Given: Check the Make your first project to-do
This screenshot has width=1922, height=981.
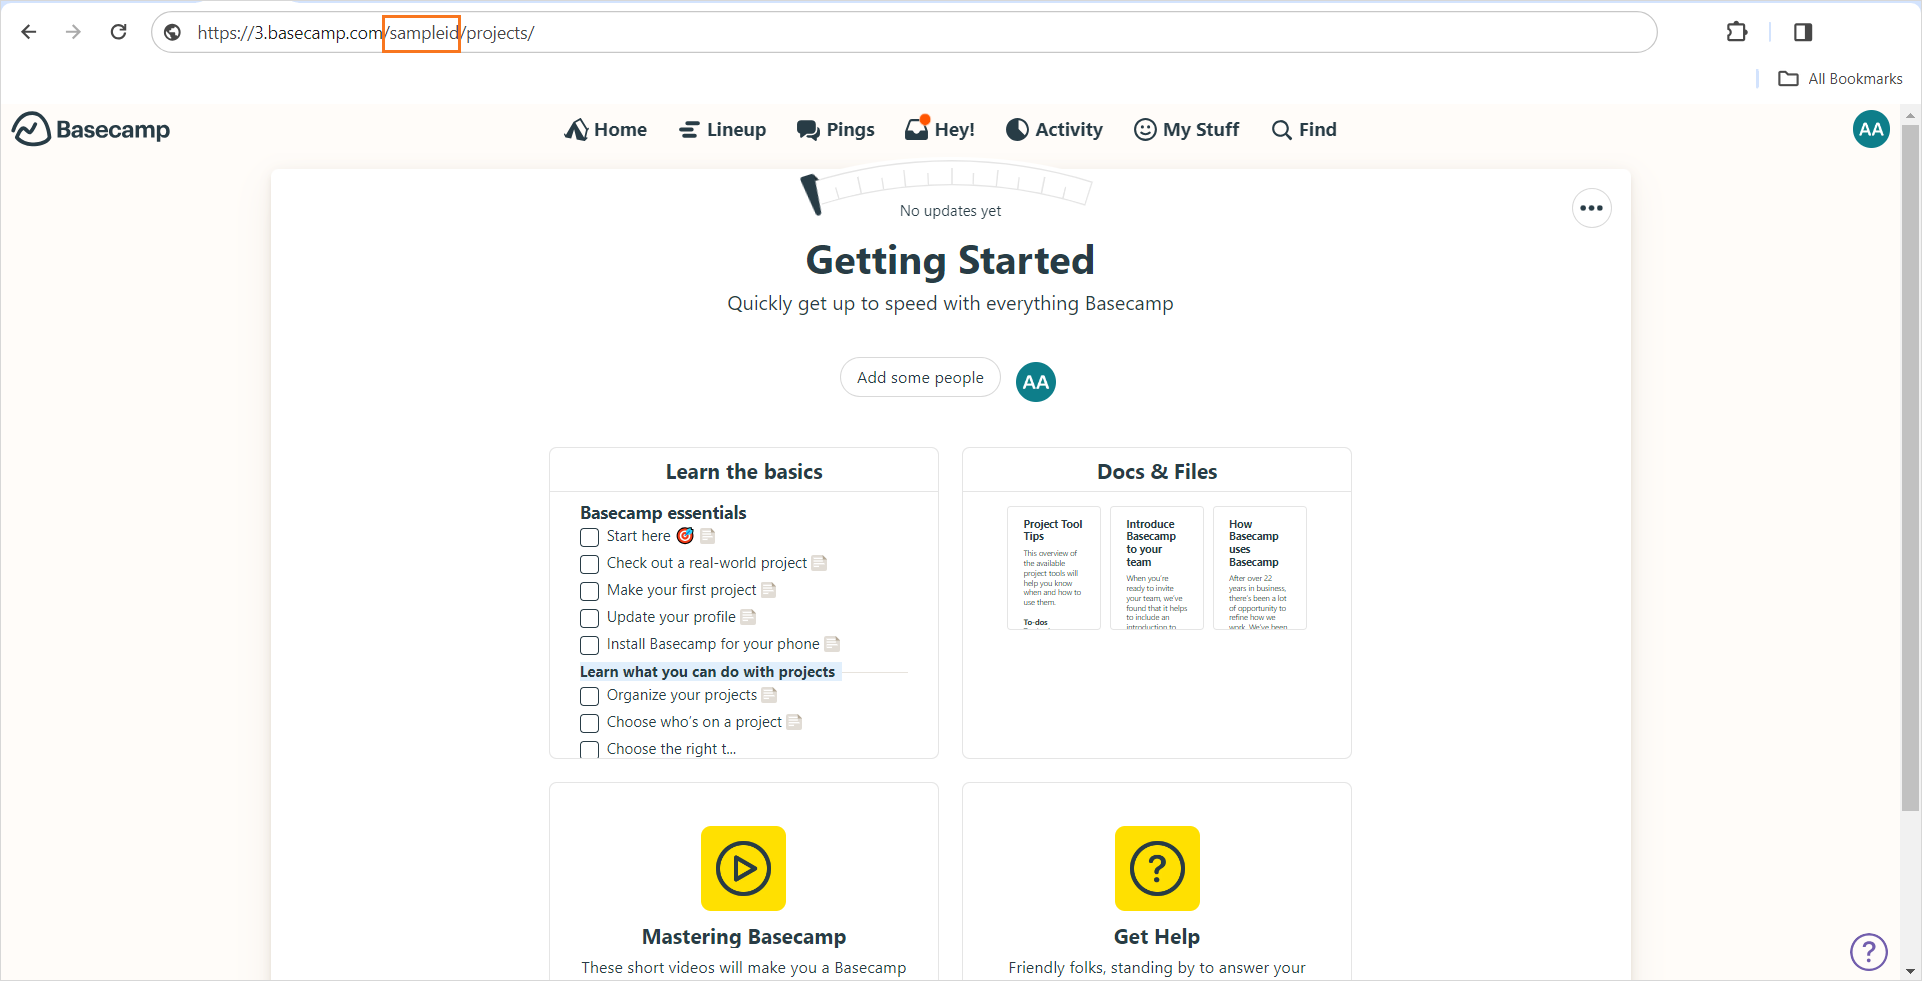Looking at the screenshot, I should tap(590, 591).
